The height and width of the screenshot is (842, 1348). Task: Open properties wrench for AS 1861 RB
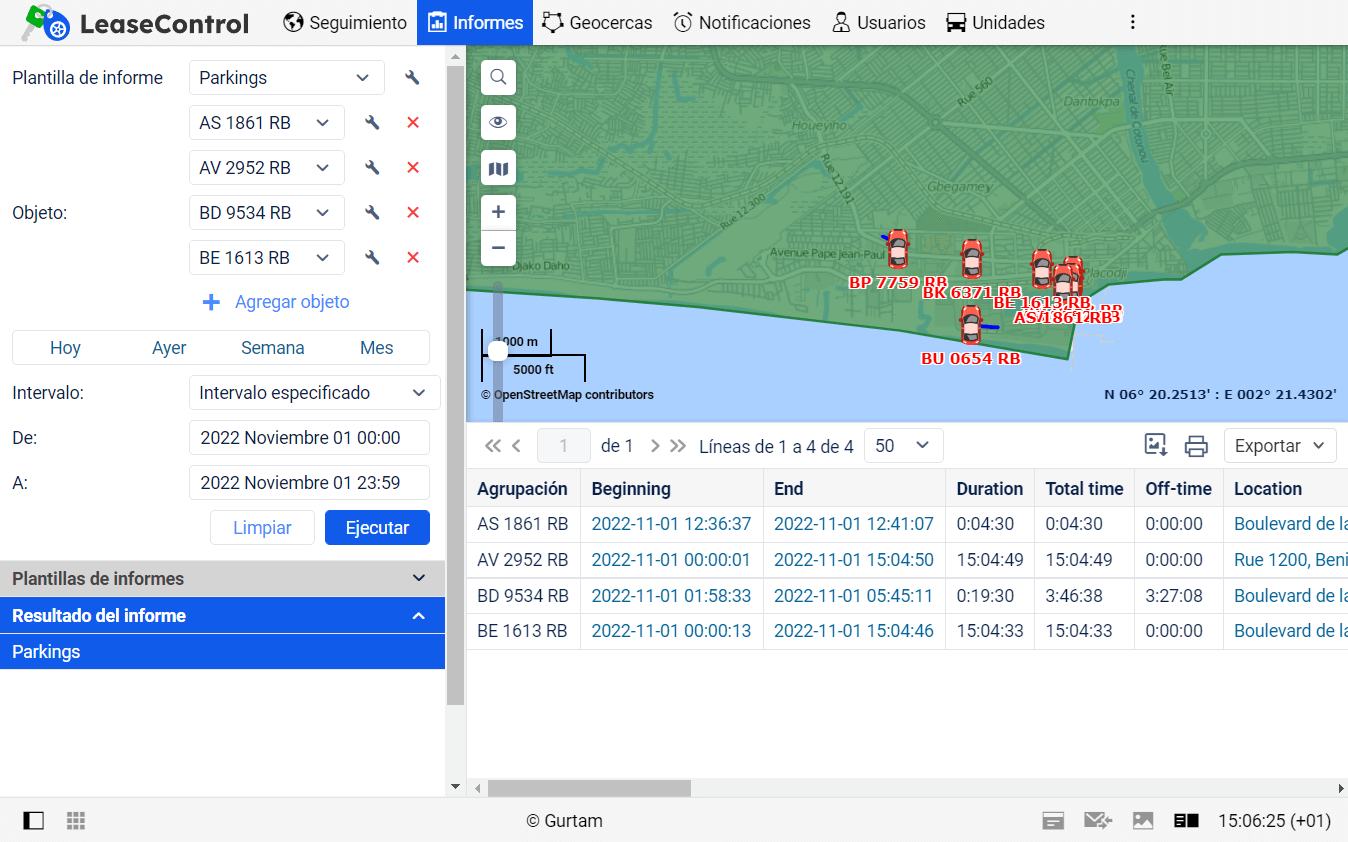click(372, 123)
